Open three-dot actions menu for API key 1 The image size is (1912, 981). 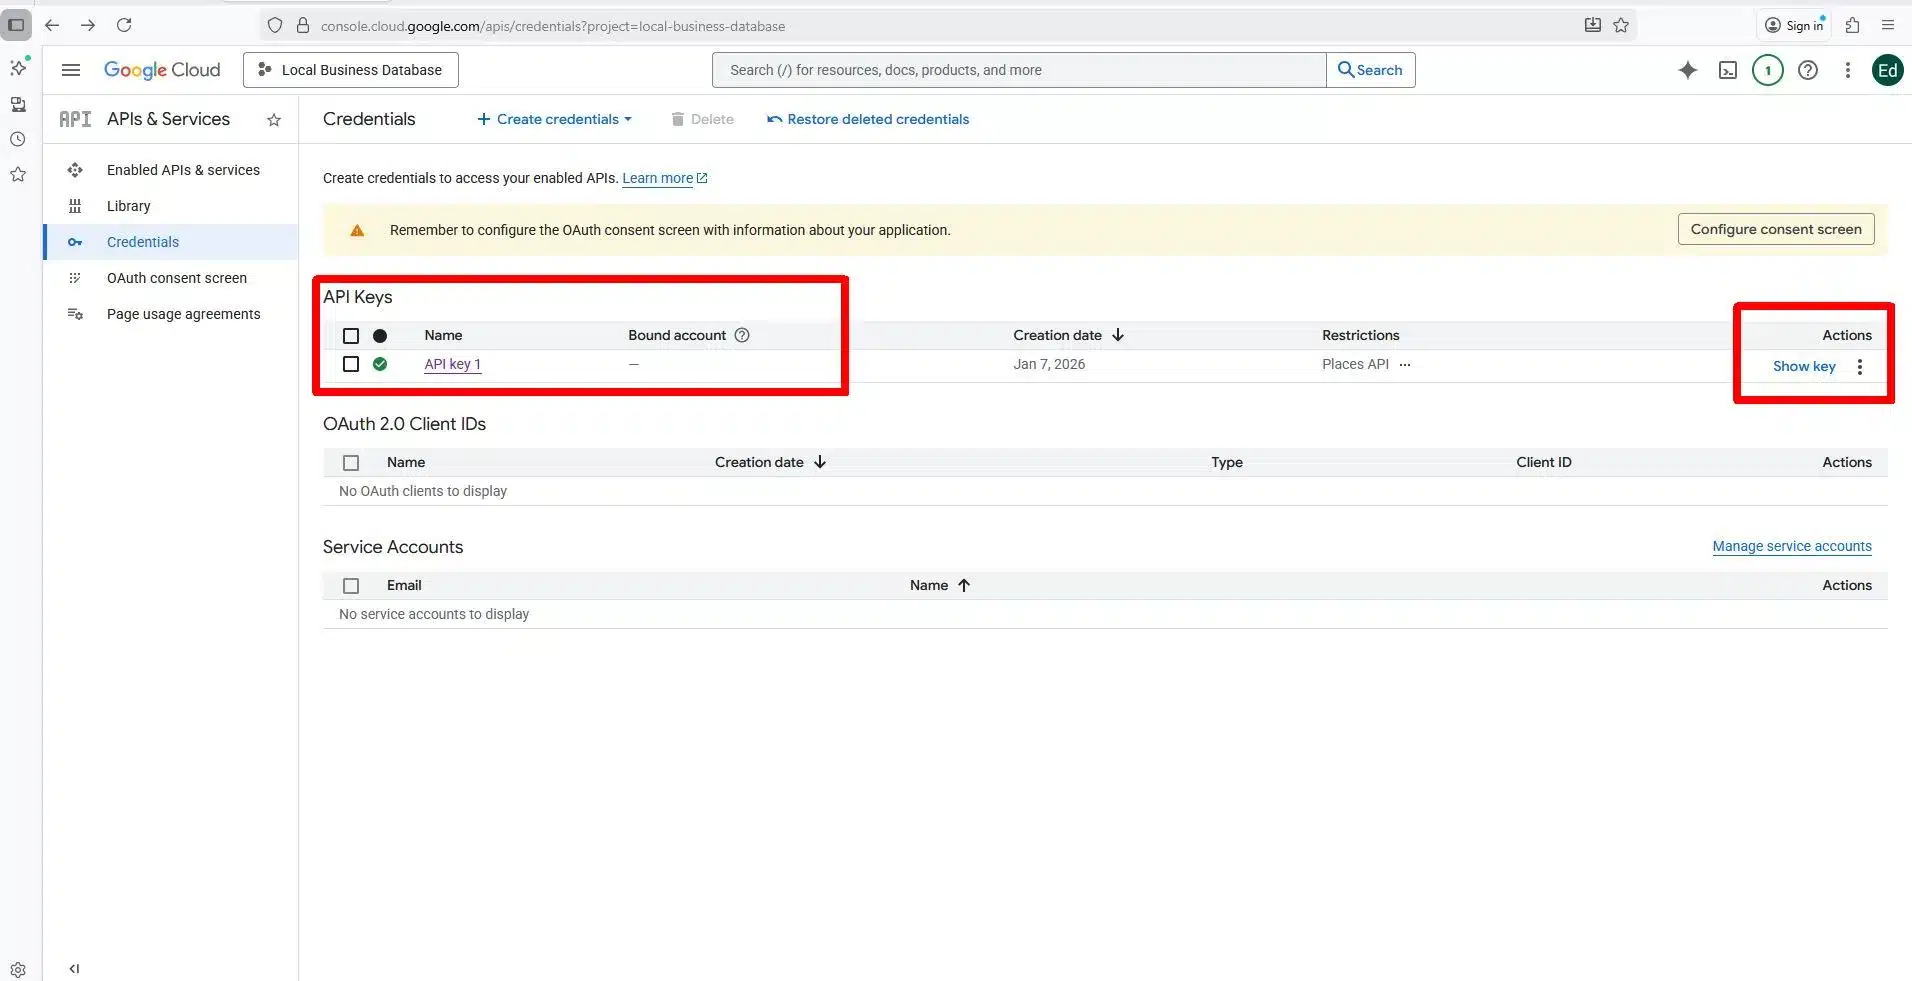click(1860, 366)
